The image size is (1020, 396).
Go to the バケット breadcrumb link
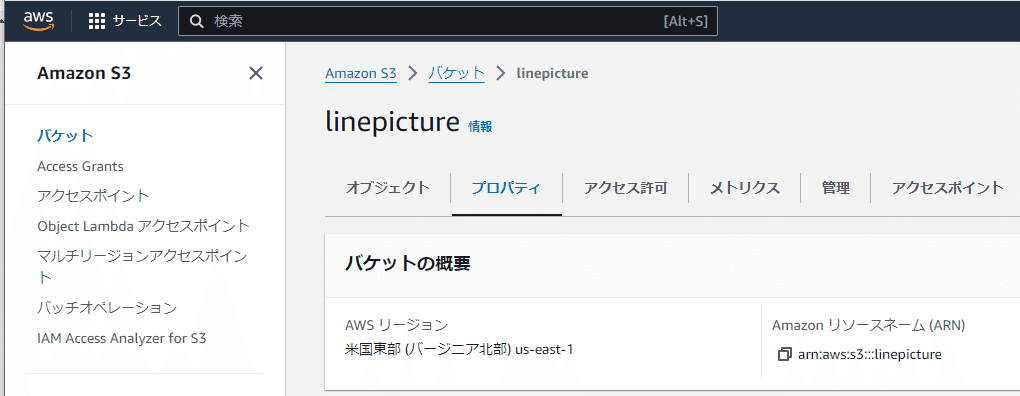(x=456, y=73)
